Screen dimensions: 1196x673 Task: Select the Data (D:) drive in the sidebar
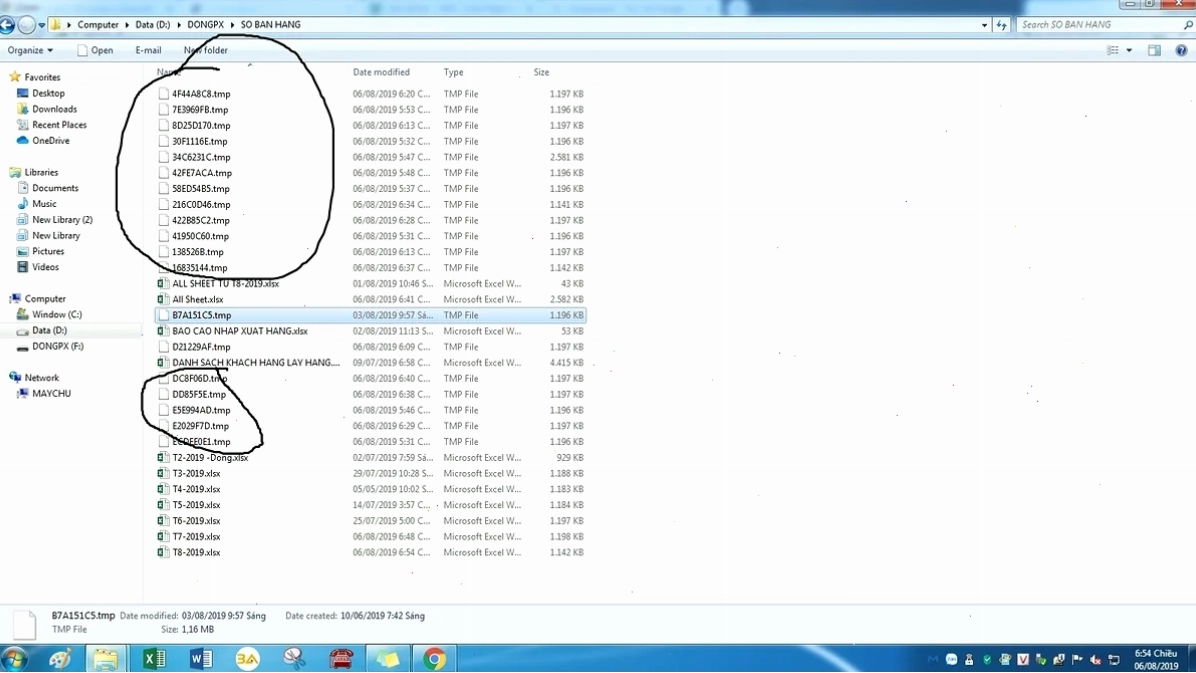[x=49, y=330]
